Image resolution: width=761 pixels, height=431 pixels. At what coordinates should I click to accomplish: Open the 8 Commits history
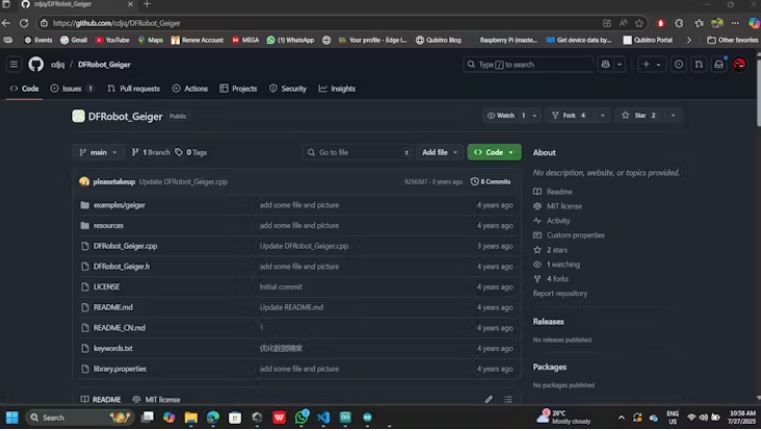click(491, 182)
